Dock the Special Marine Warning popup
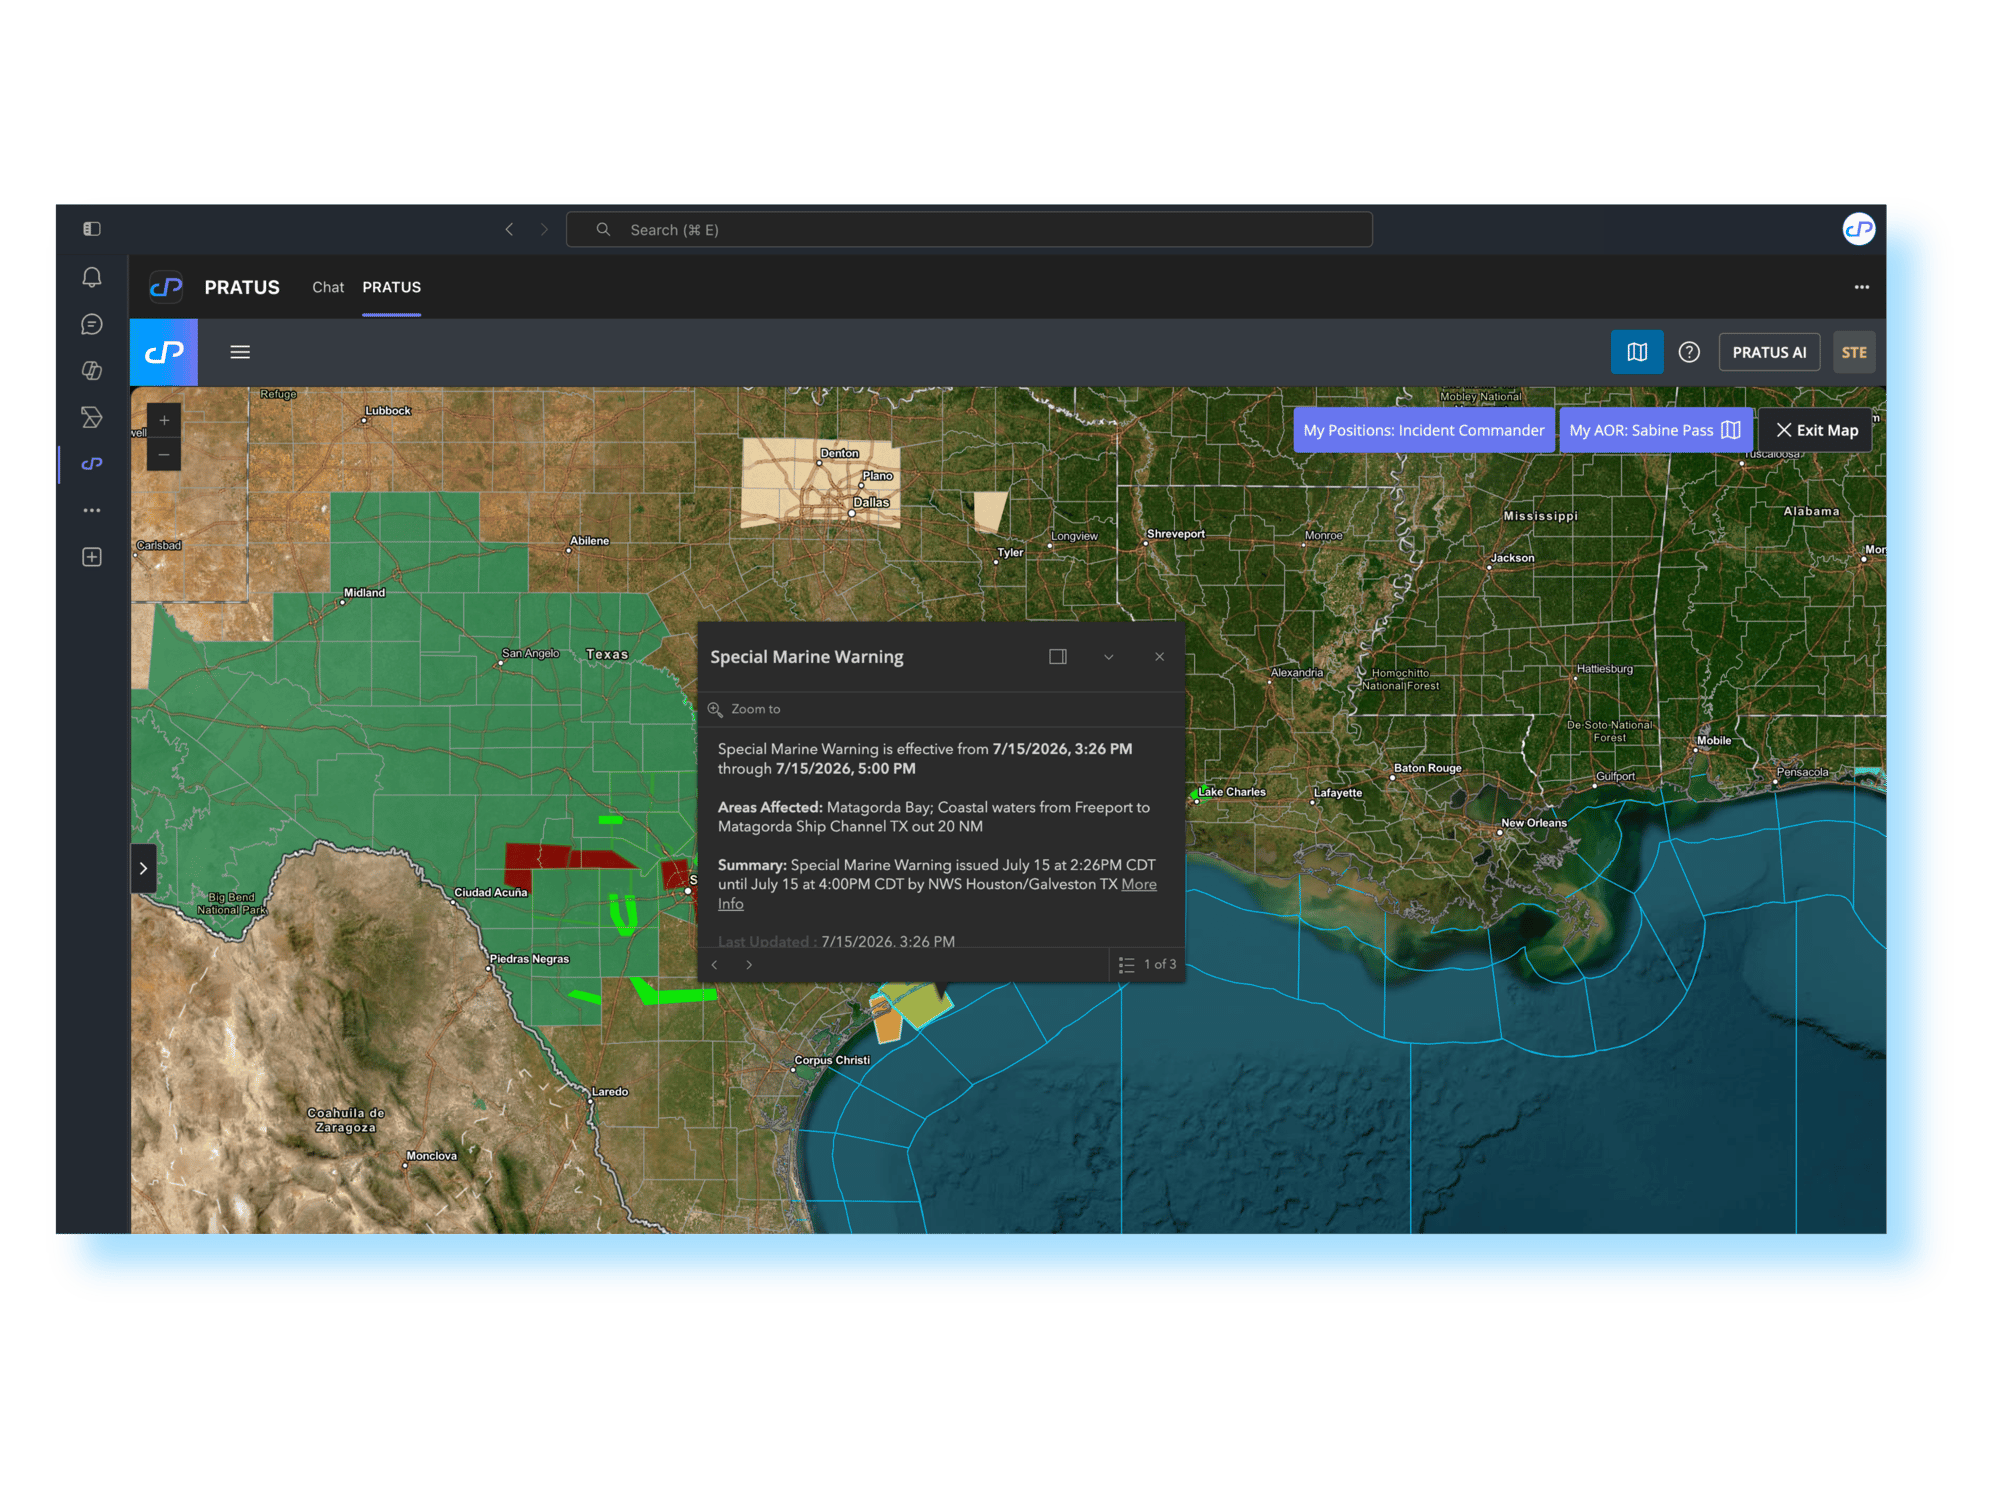The width and height of the screenshot is (2000, 1500). (1058, 657)
